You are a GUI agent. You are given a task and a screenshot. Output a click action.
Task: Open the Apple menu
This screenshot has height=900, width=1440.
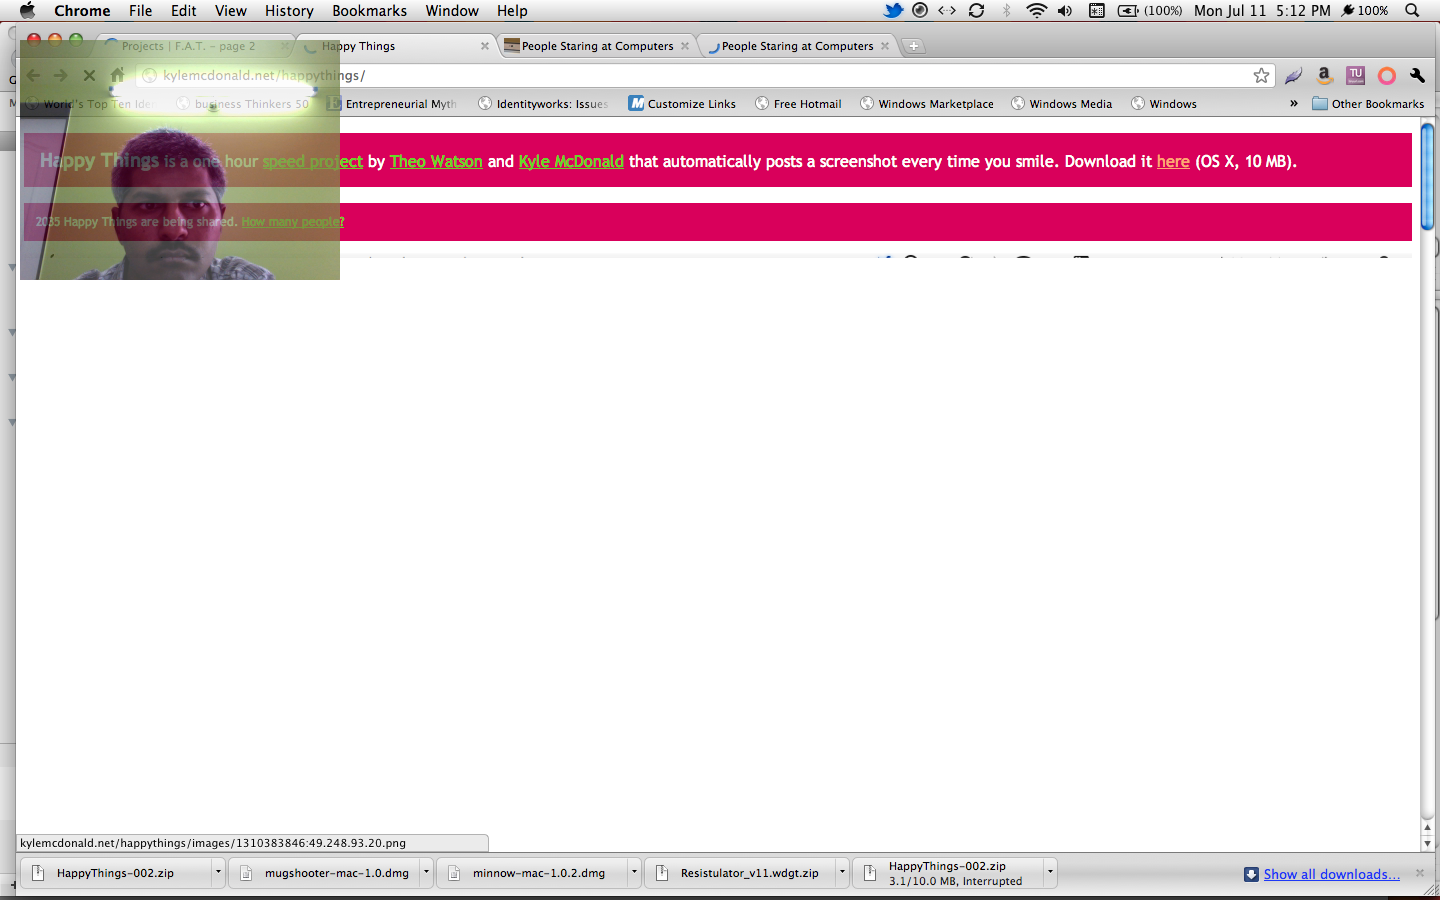point(27,10)
